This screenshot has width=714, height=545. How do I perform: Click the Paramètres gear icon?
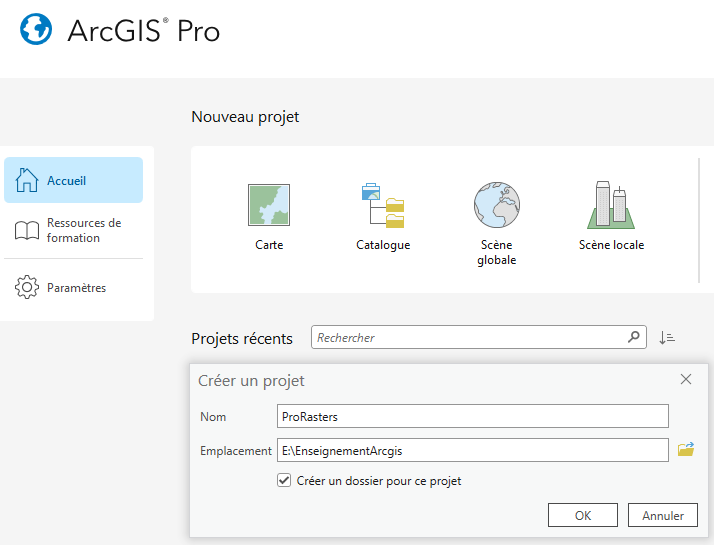(27, 288)
